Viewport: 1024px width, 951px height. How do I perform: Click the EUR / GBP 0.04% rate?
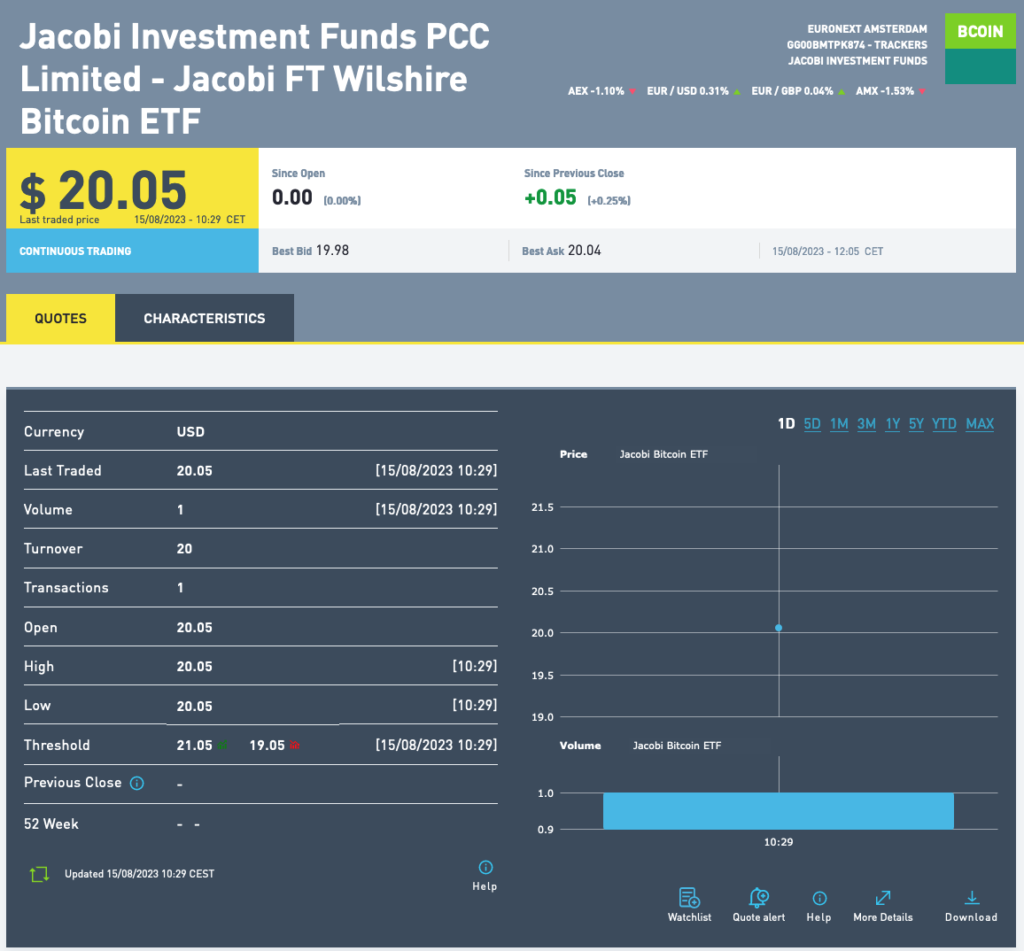[798, 91]
